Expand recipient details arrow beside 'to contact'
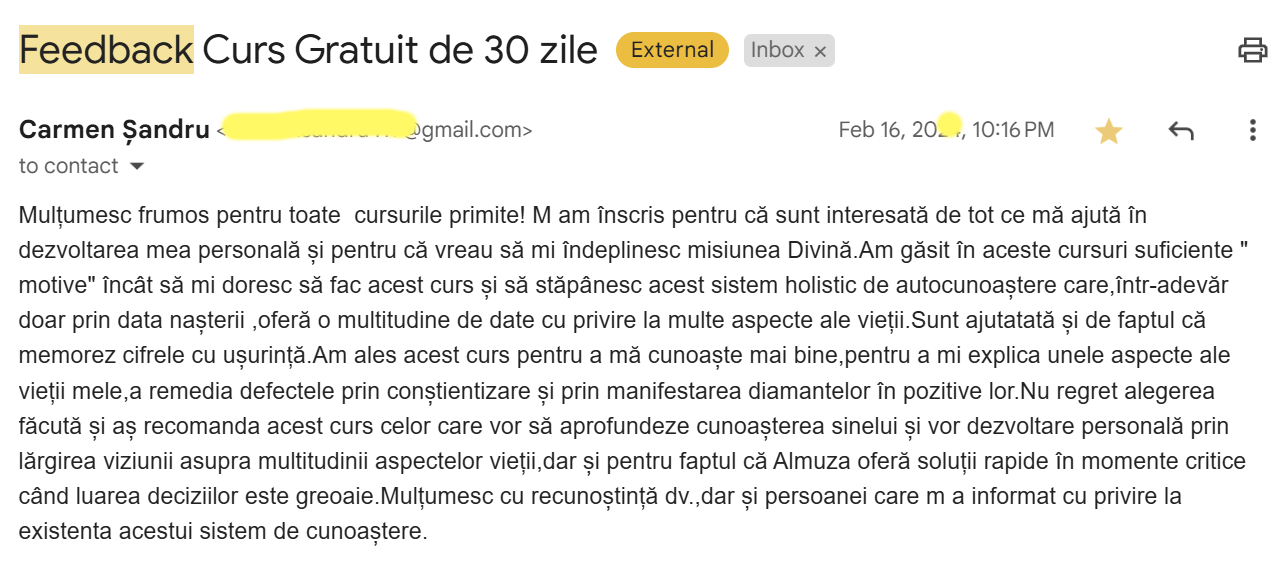Image resolution: width=1278 pixels, height=574 pixels. point(137,166)
